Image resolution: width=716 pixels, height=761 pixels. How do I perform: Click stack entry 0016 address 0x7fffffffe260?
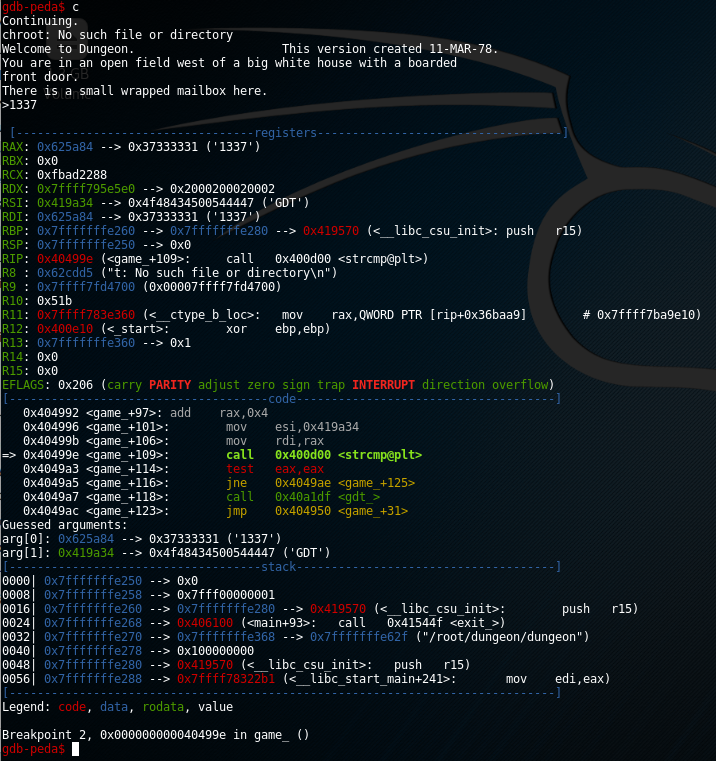coord(93,609)
